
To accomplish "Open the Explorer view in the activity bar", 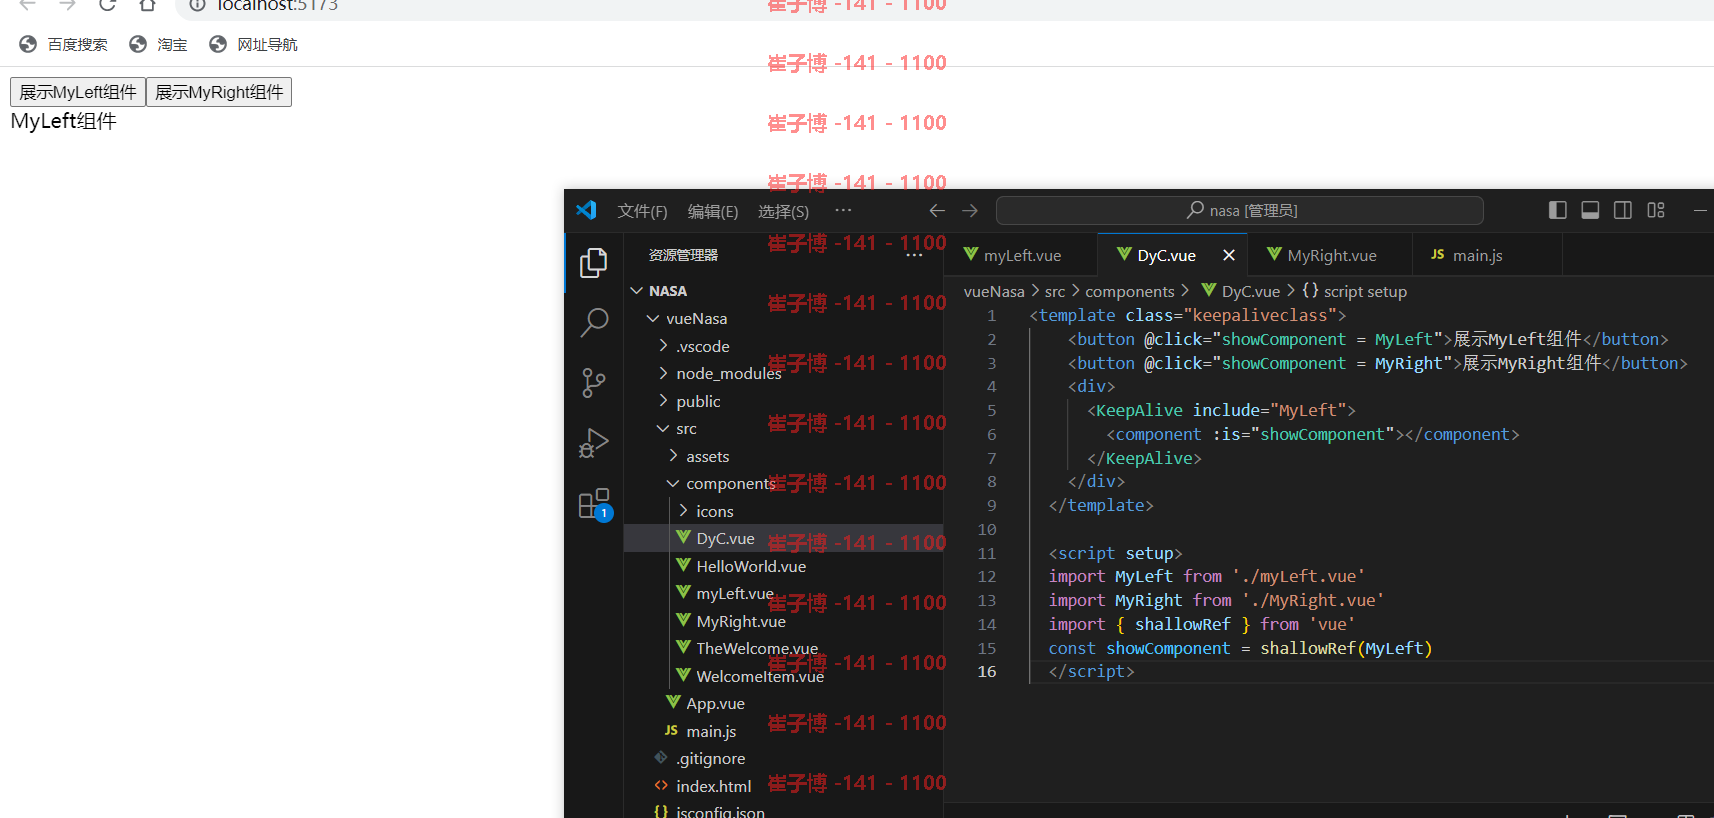I will pyautogui.click(x=594, y=263).
